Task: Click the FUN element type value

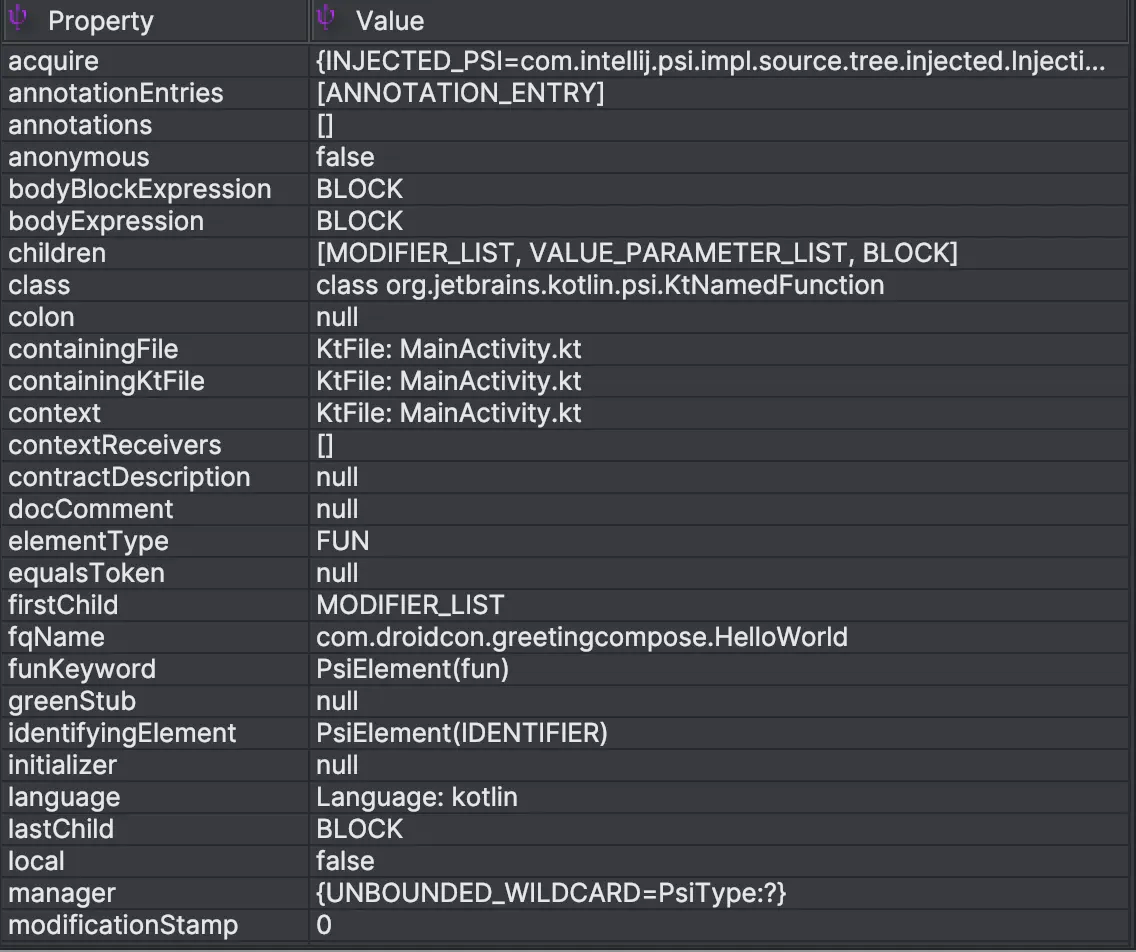Action: click(x=343, y=541)
